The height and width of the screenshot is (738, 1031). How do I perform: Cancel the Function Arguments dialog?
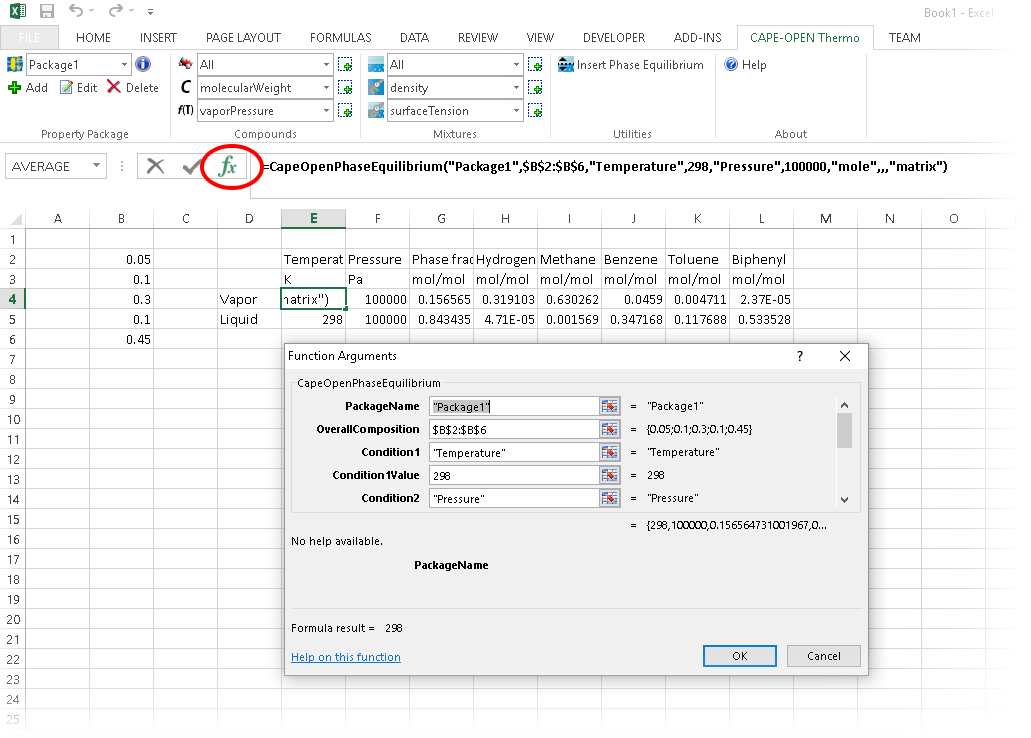(x=823, y=656)
